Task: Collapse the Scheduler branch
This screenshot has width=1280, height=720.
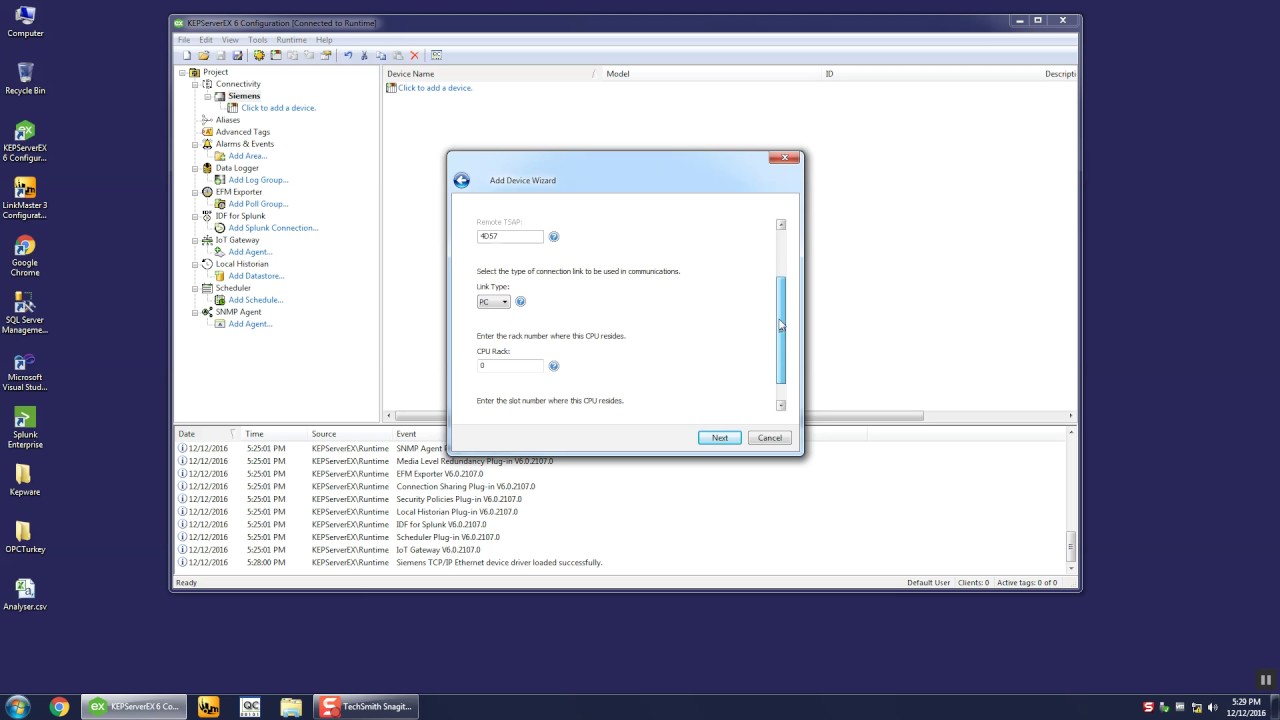Action: [196, 288]
